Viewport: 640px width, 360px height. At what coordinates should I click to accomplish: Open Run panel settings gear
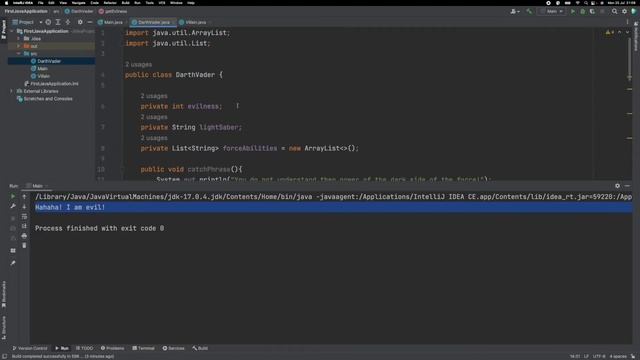618,186
